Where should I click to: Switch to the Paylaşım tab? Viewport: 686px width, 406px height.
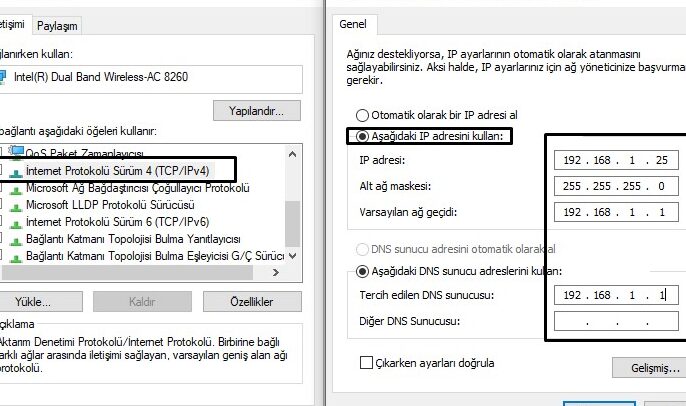coord(57,26)
